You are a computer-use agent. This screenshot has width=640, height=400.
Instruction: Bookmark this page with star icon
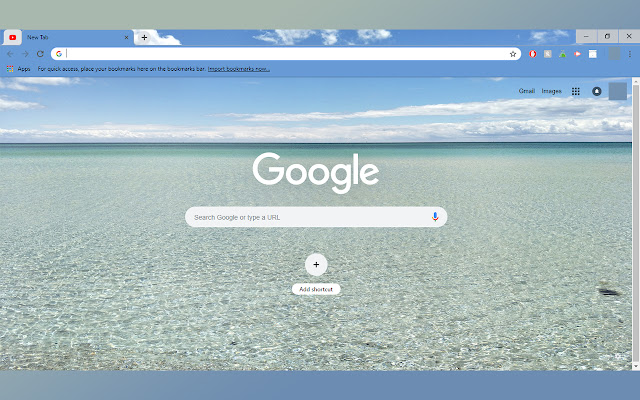(513, 54)
